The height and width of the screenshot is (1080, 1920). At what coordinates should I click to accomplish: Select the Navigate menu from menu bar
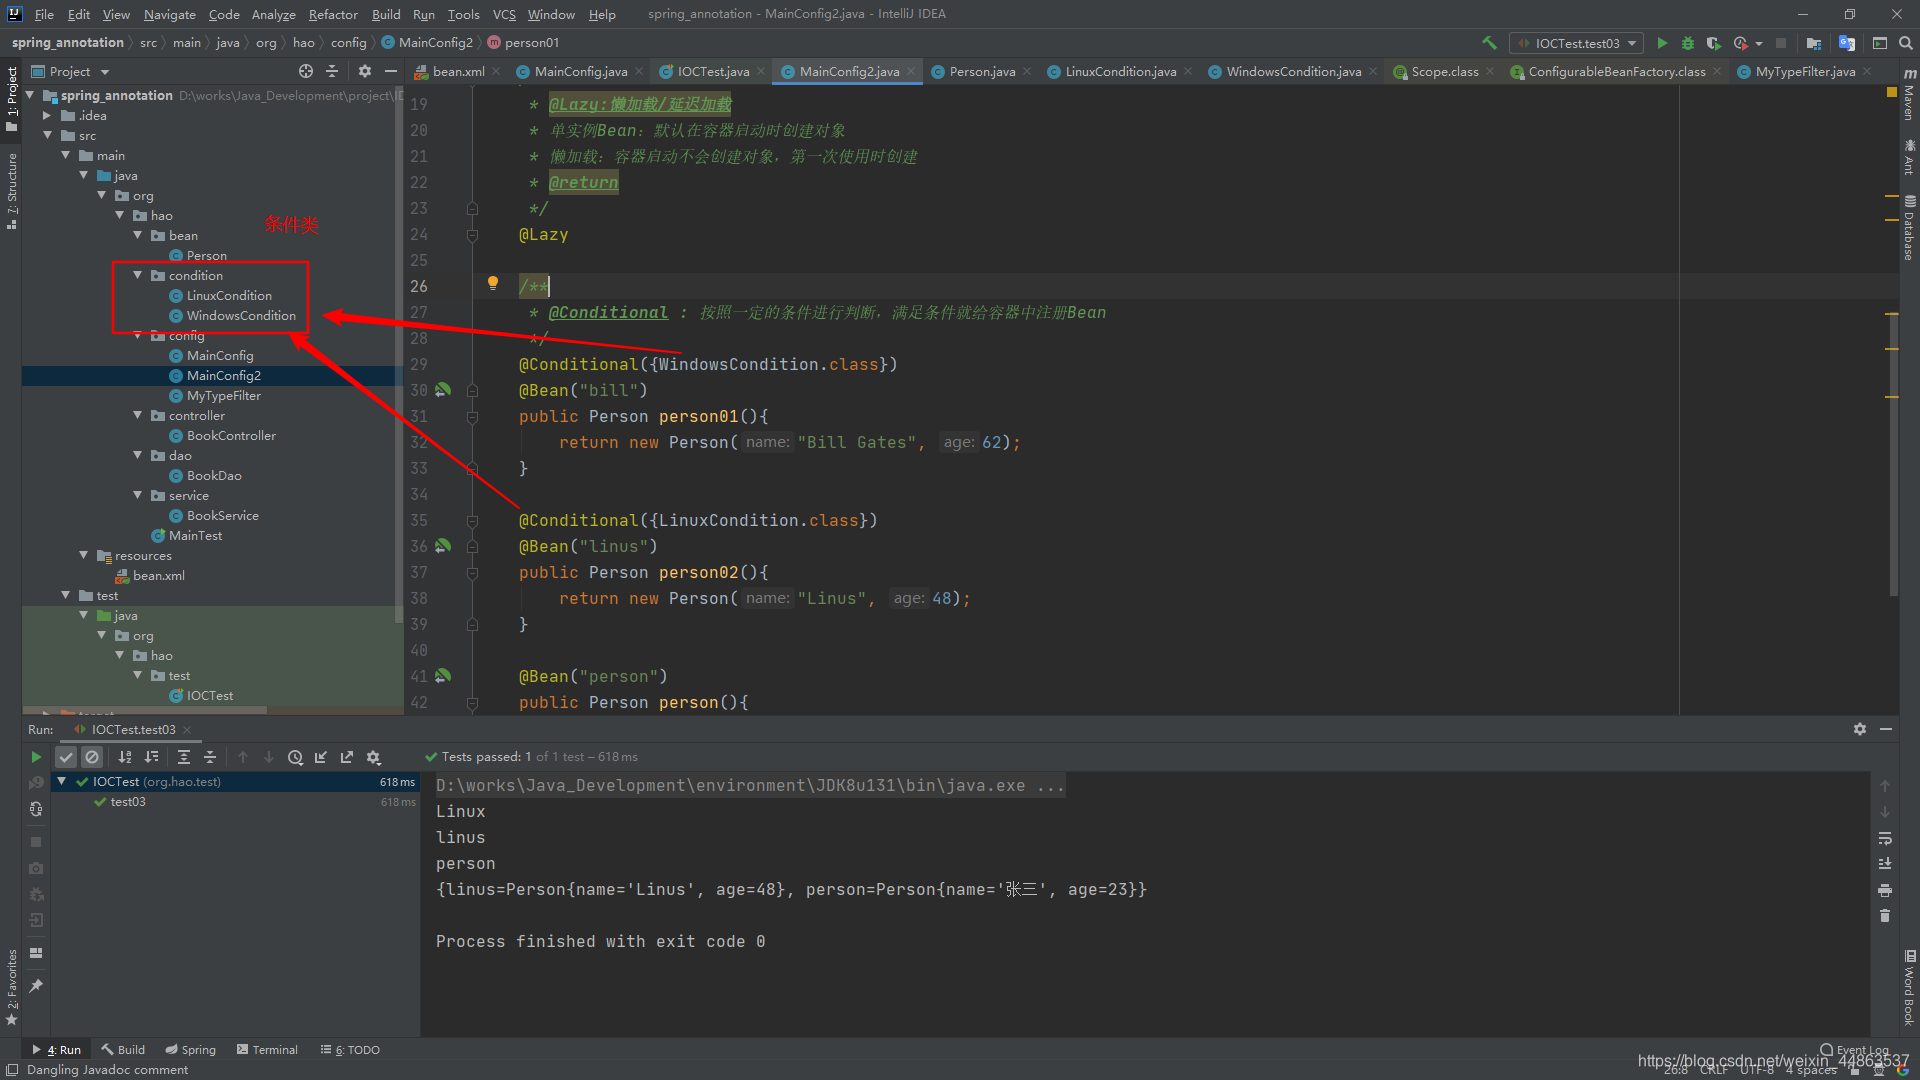point(167,13)
